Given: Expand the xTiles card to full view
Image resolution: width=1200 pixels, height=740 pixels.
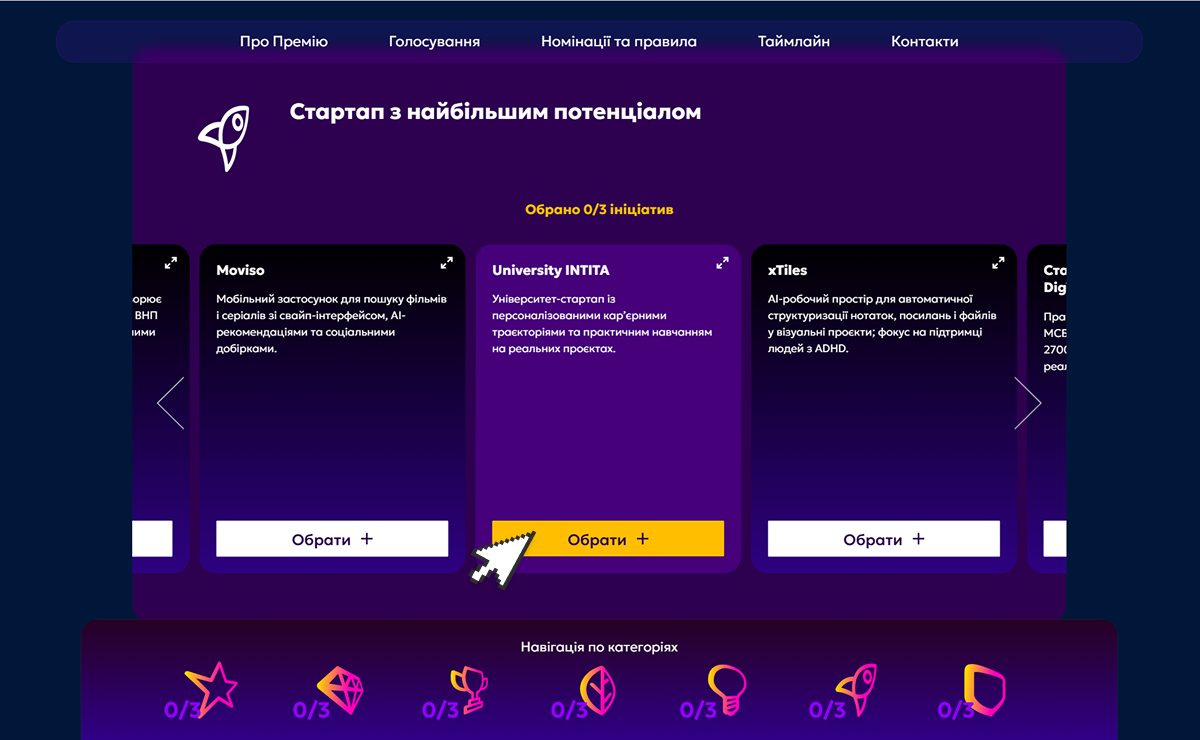Looking at the screenshot, I should (x=998, y=263).
